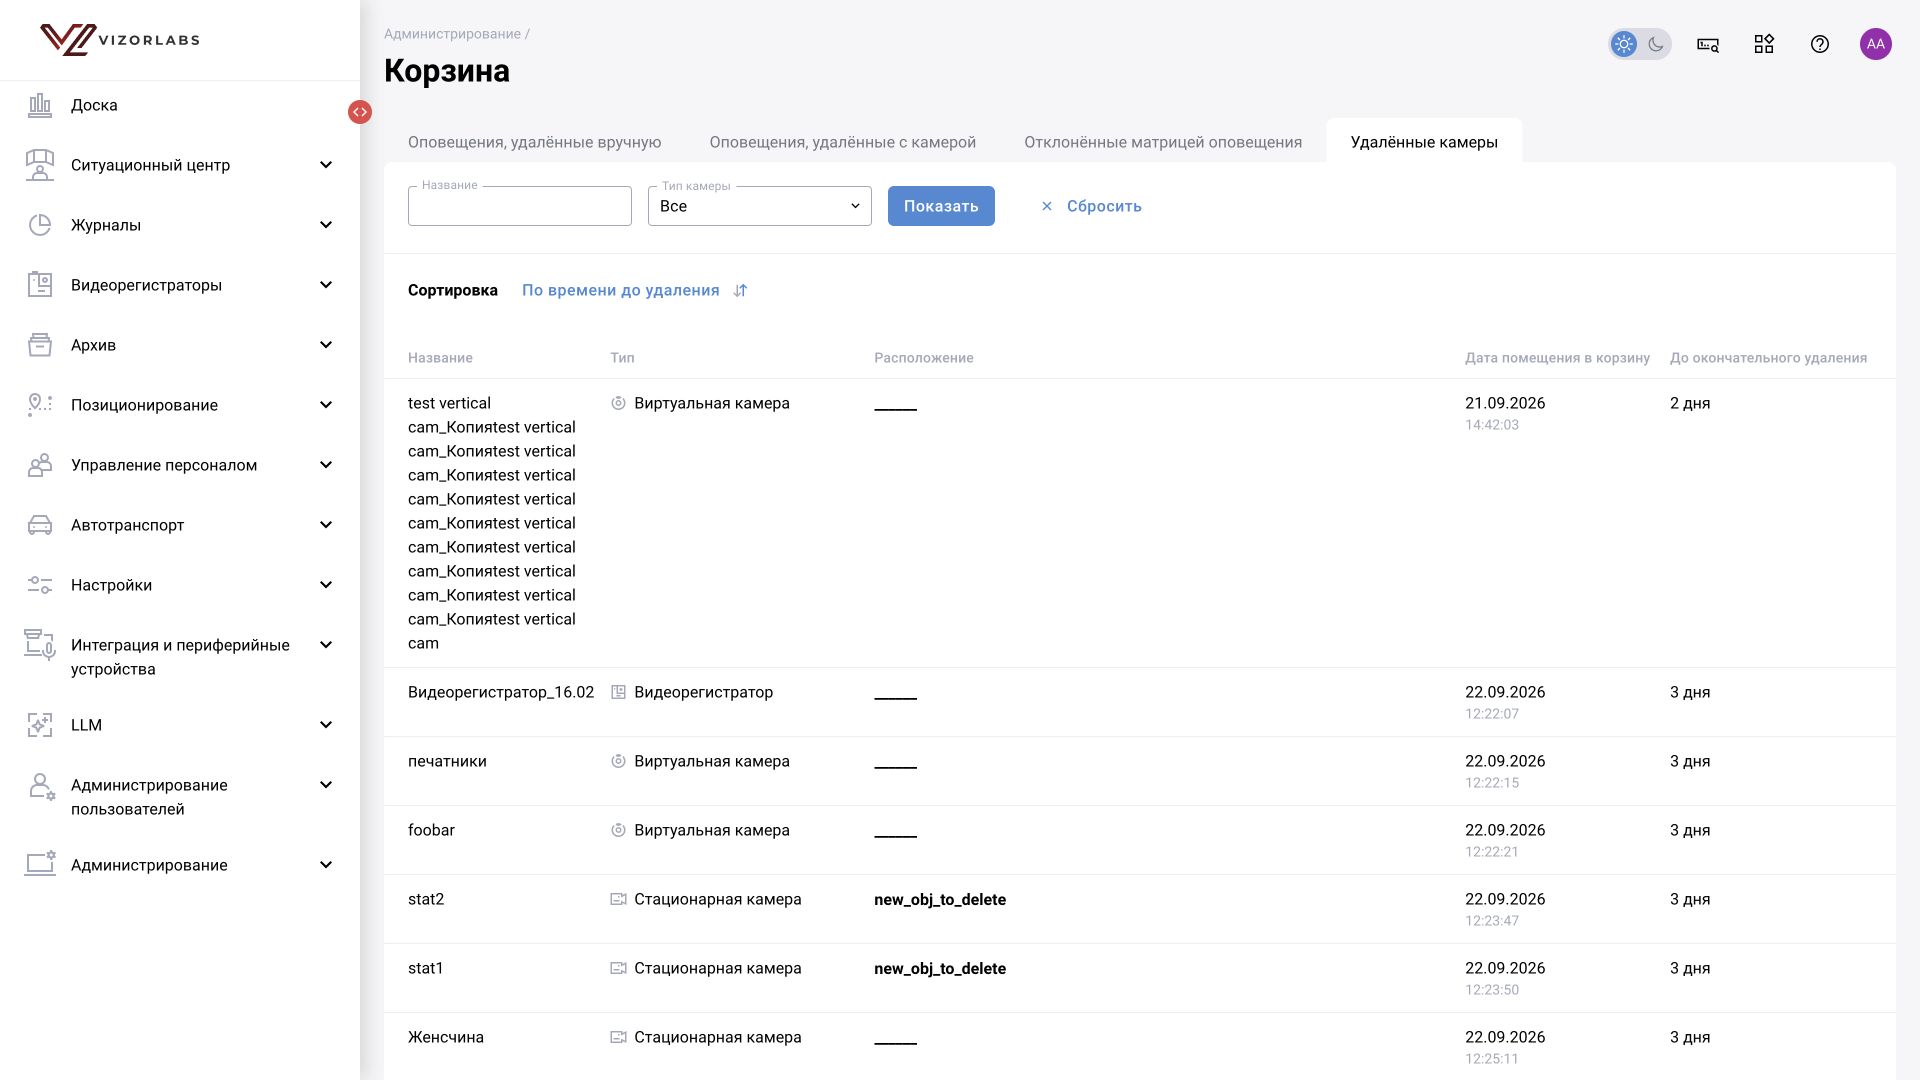Open the Отклонённые матрицей оповещения tab

click(1163, 142)
